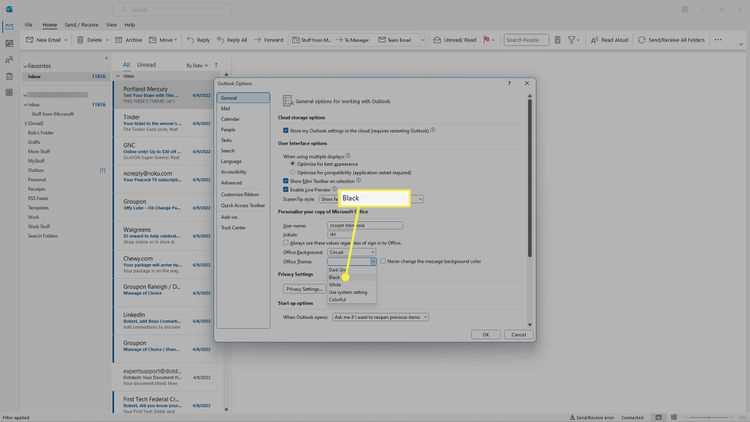Select Optimize for best appearance option

coord(293,164)
